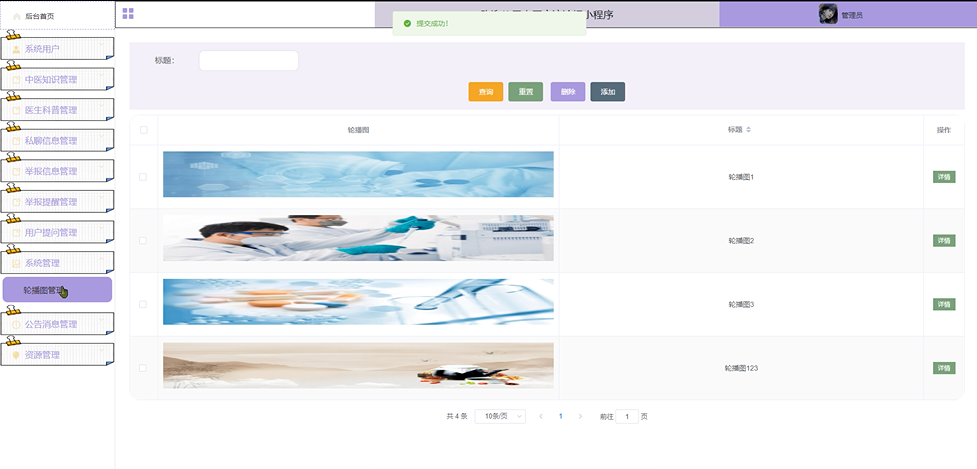Tick the checkbox for row 轮播图3
Screen dimensions: 977x469
(x=143, y=305)
